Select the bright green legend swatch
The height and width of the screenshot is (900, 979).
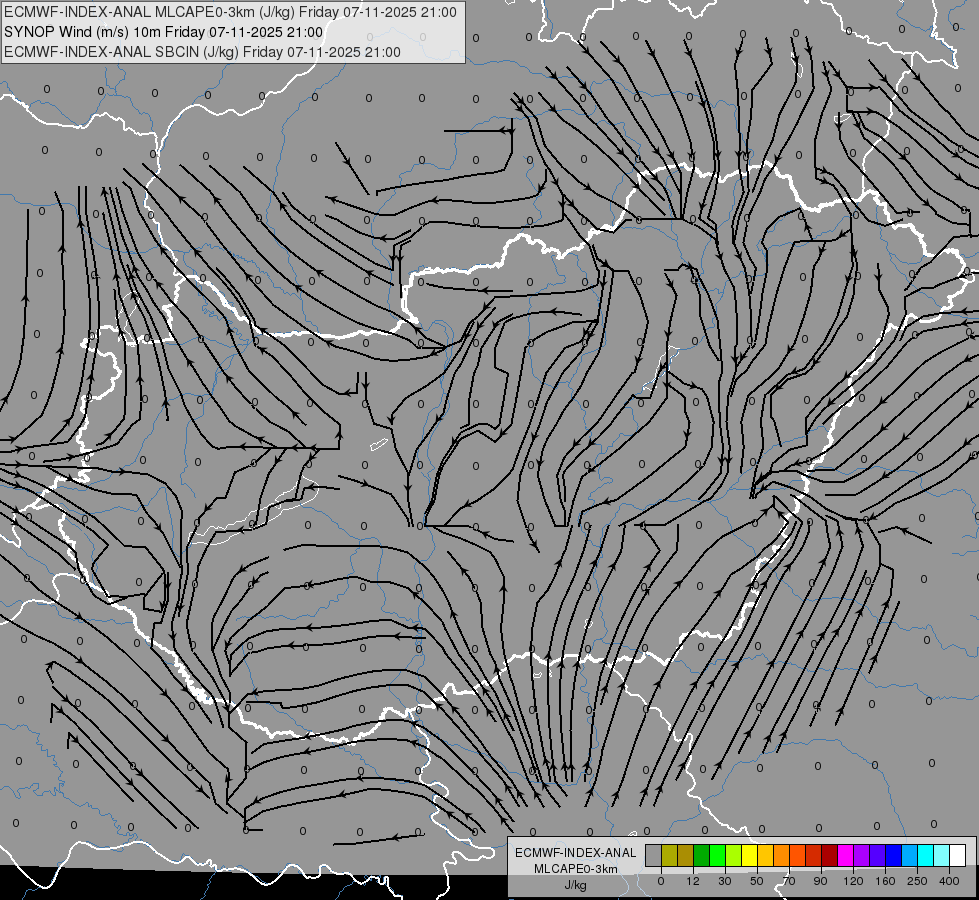(717, 855)
